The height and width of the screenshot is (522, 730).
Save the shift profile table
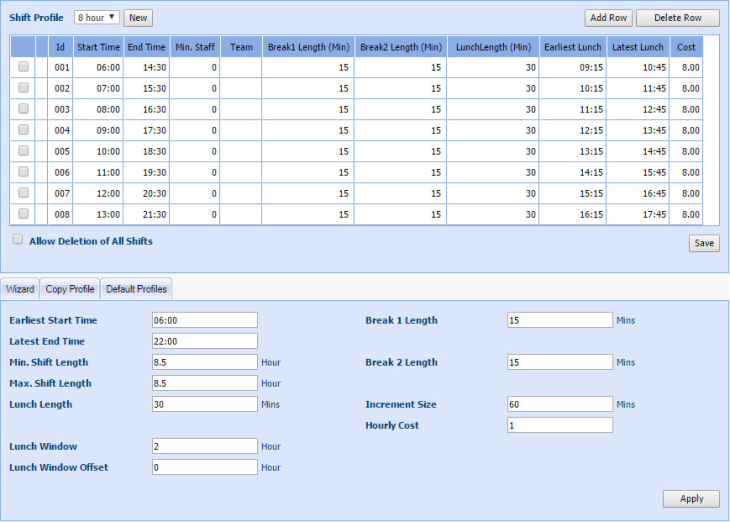[703, 243]
